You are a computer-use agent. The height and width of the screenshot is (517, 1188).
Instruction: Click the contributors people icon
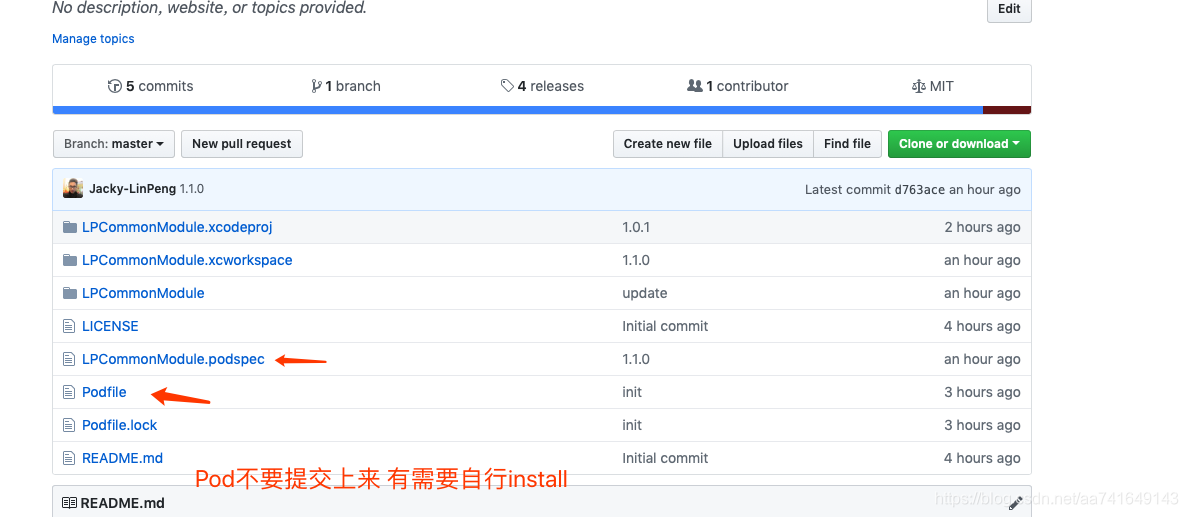click(x=695, y=86)
